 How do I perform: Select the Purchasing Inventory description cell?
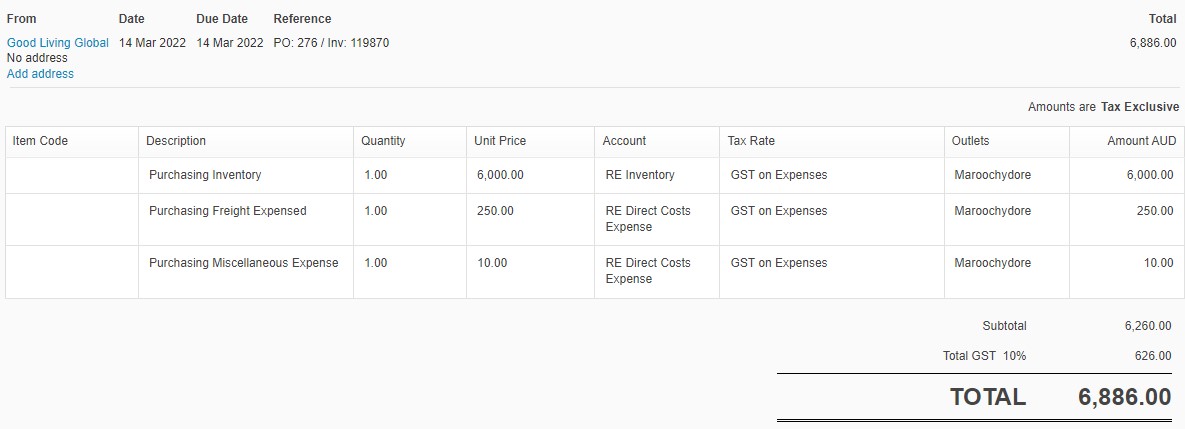[x=246, y=175]
